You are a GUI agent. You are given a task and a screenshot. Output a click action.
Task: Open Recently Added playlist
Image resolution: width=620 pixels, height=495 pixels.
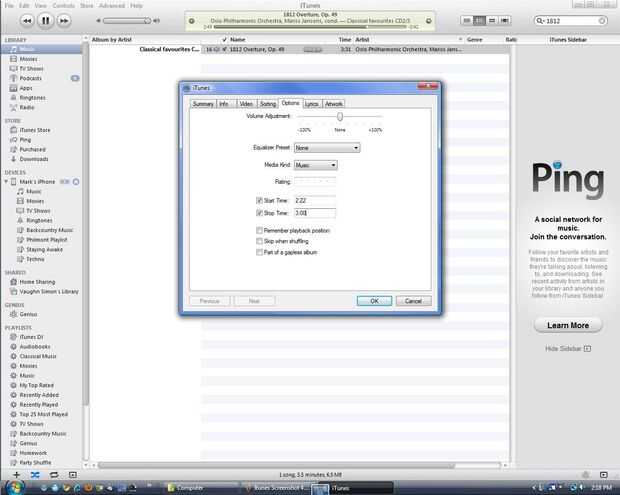[39, 395]
